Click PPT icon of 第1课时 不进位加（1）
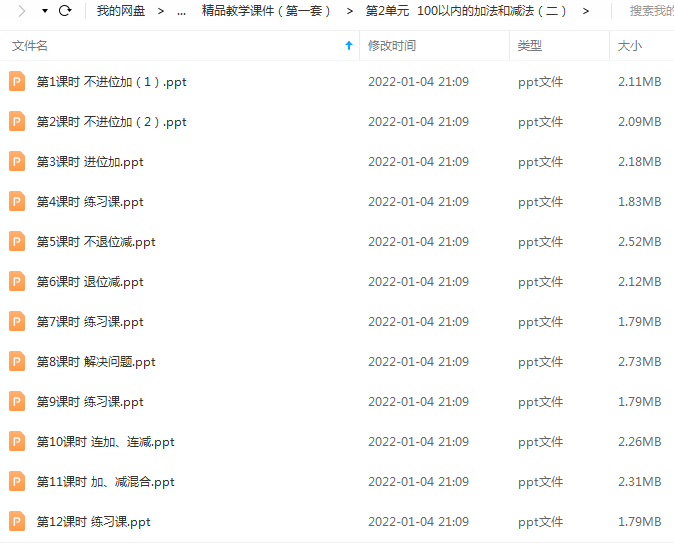Image resolution: width=674 pixels, height=545 pixels. point(17,82)
